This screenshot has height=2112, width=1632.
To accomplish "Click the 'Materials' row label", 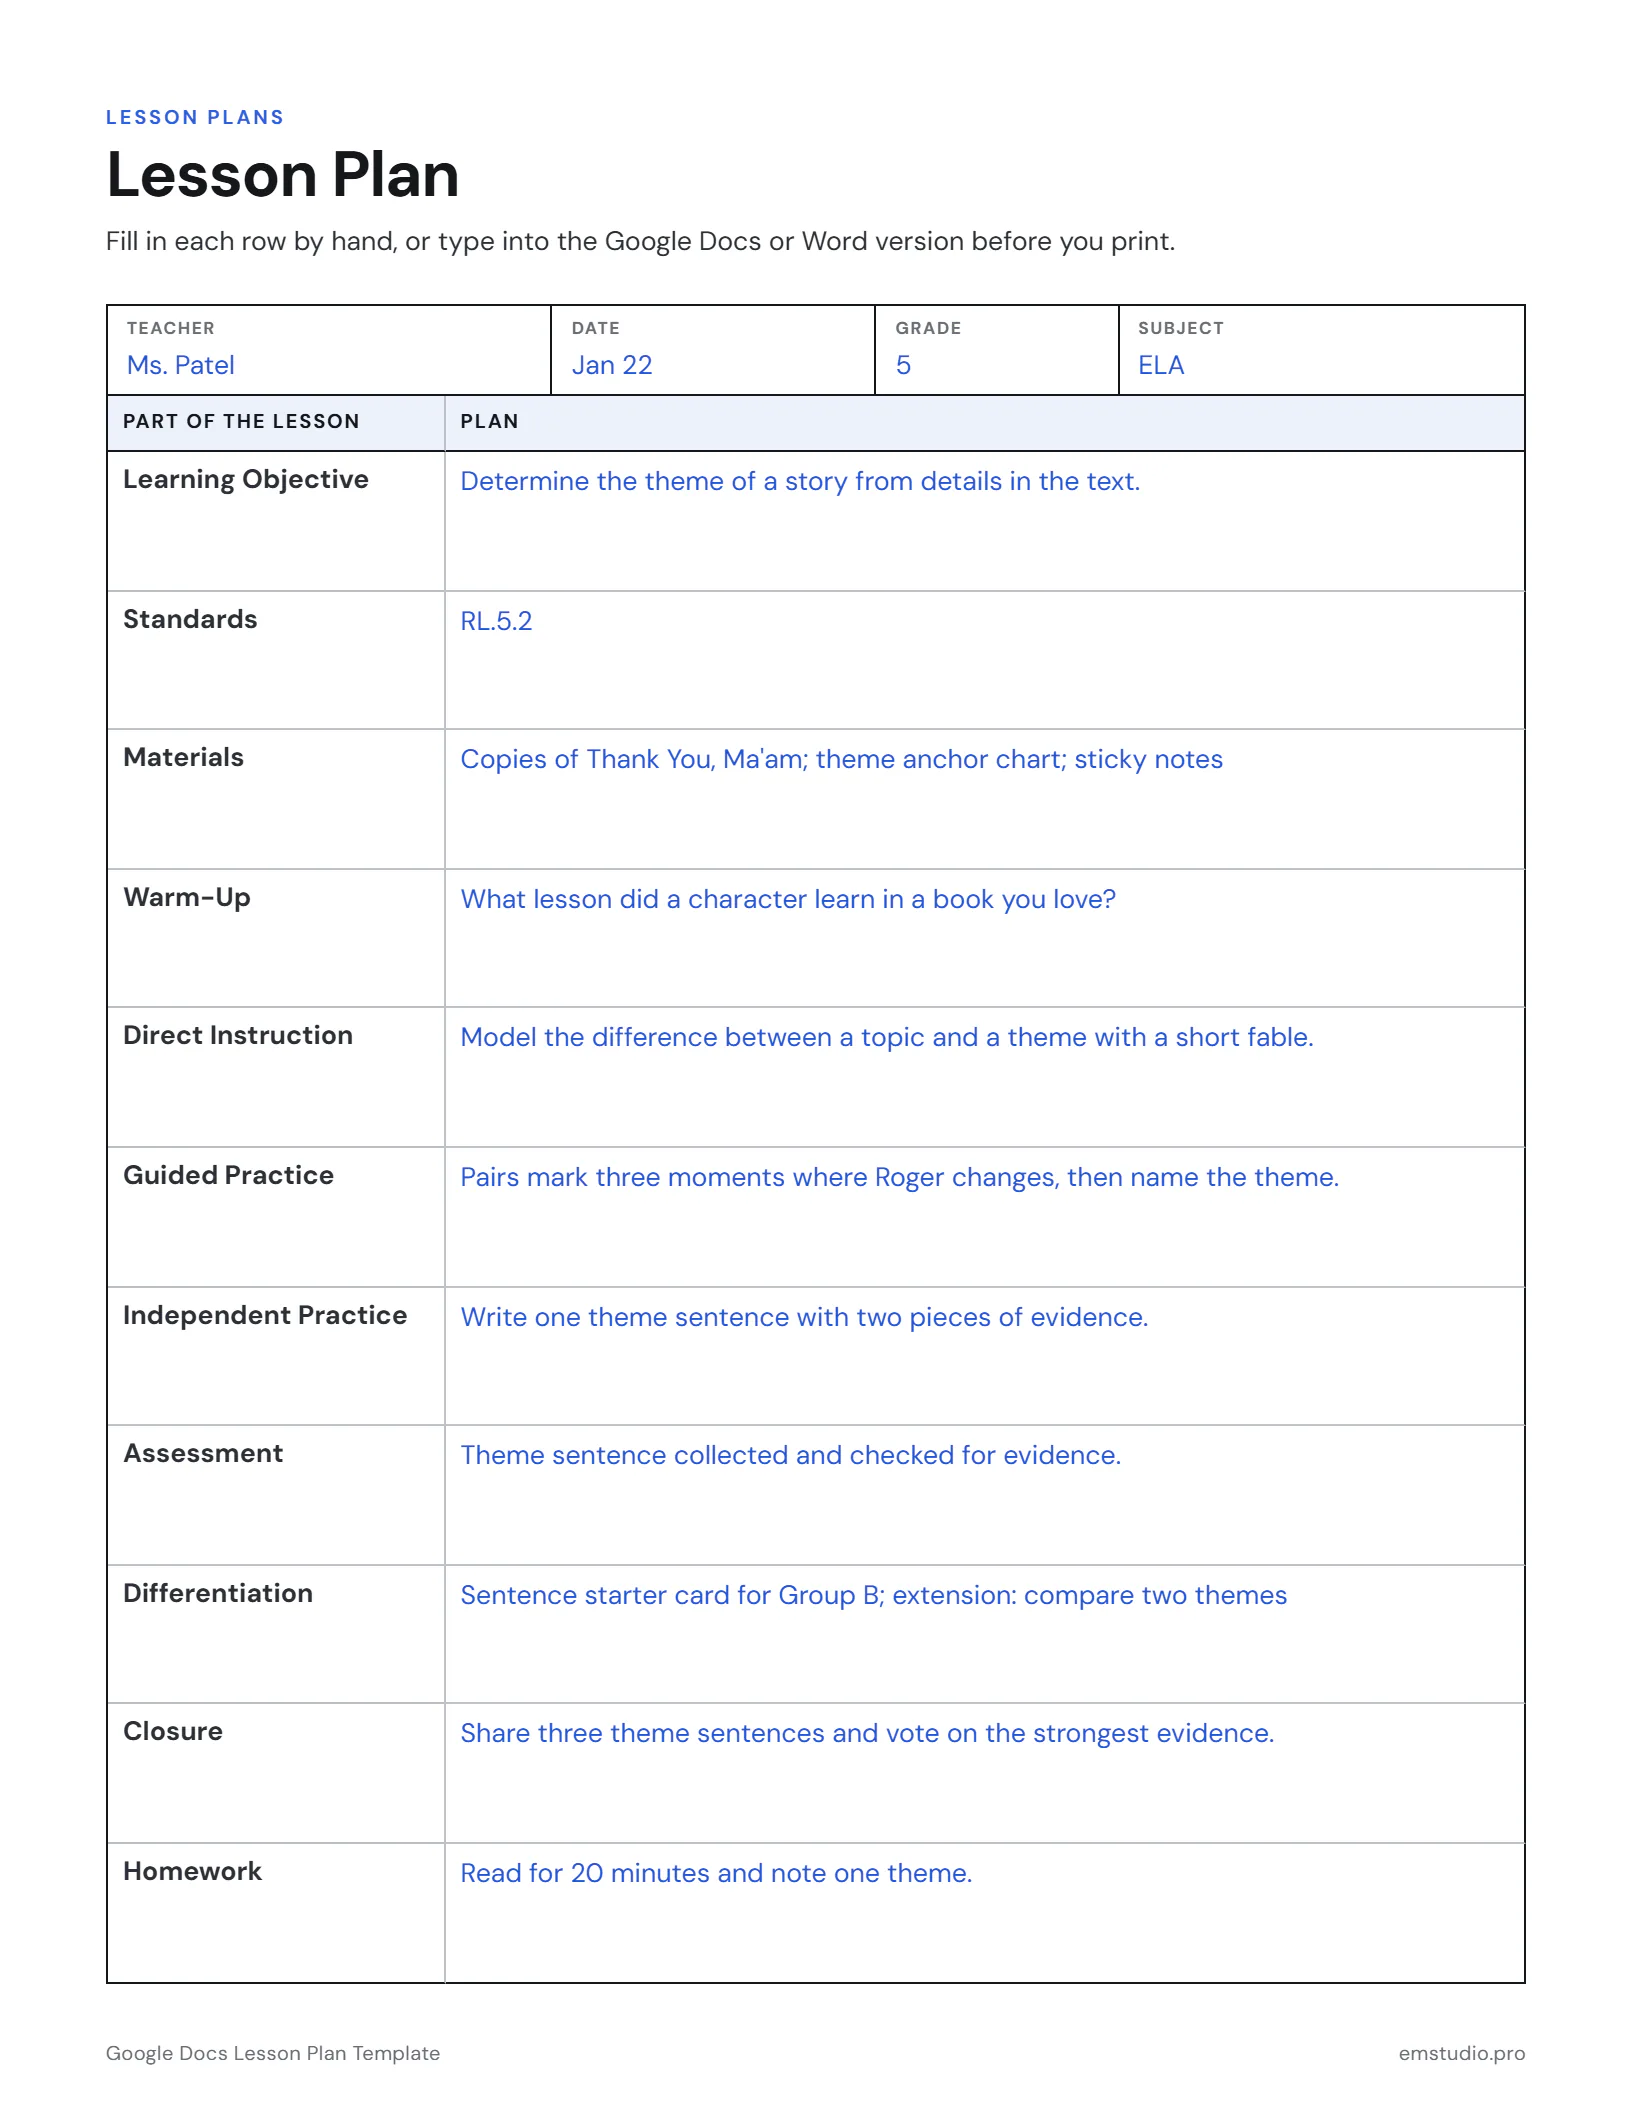I will 183,757.
